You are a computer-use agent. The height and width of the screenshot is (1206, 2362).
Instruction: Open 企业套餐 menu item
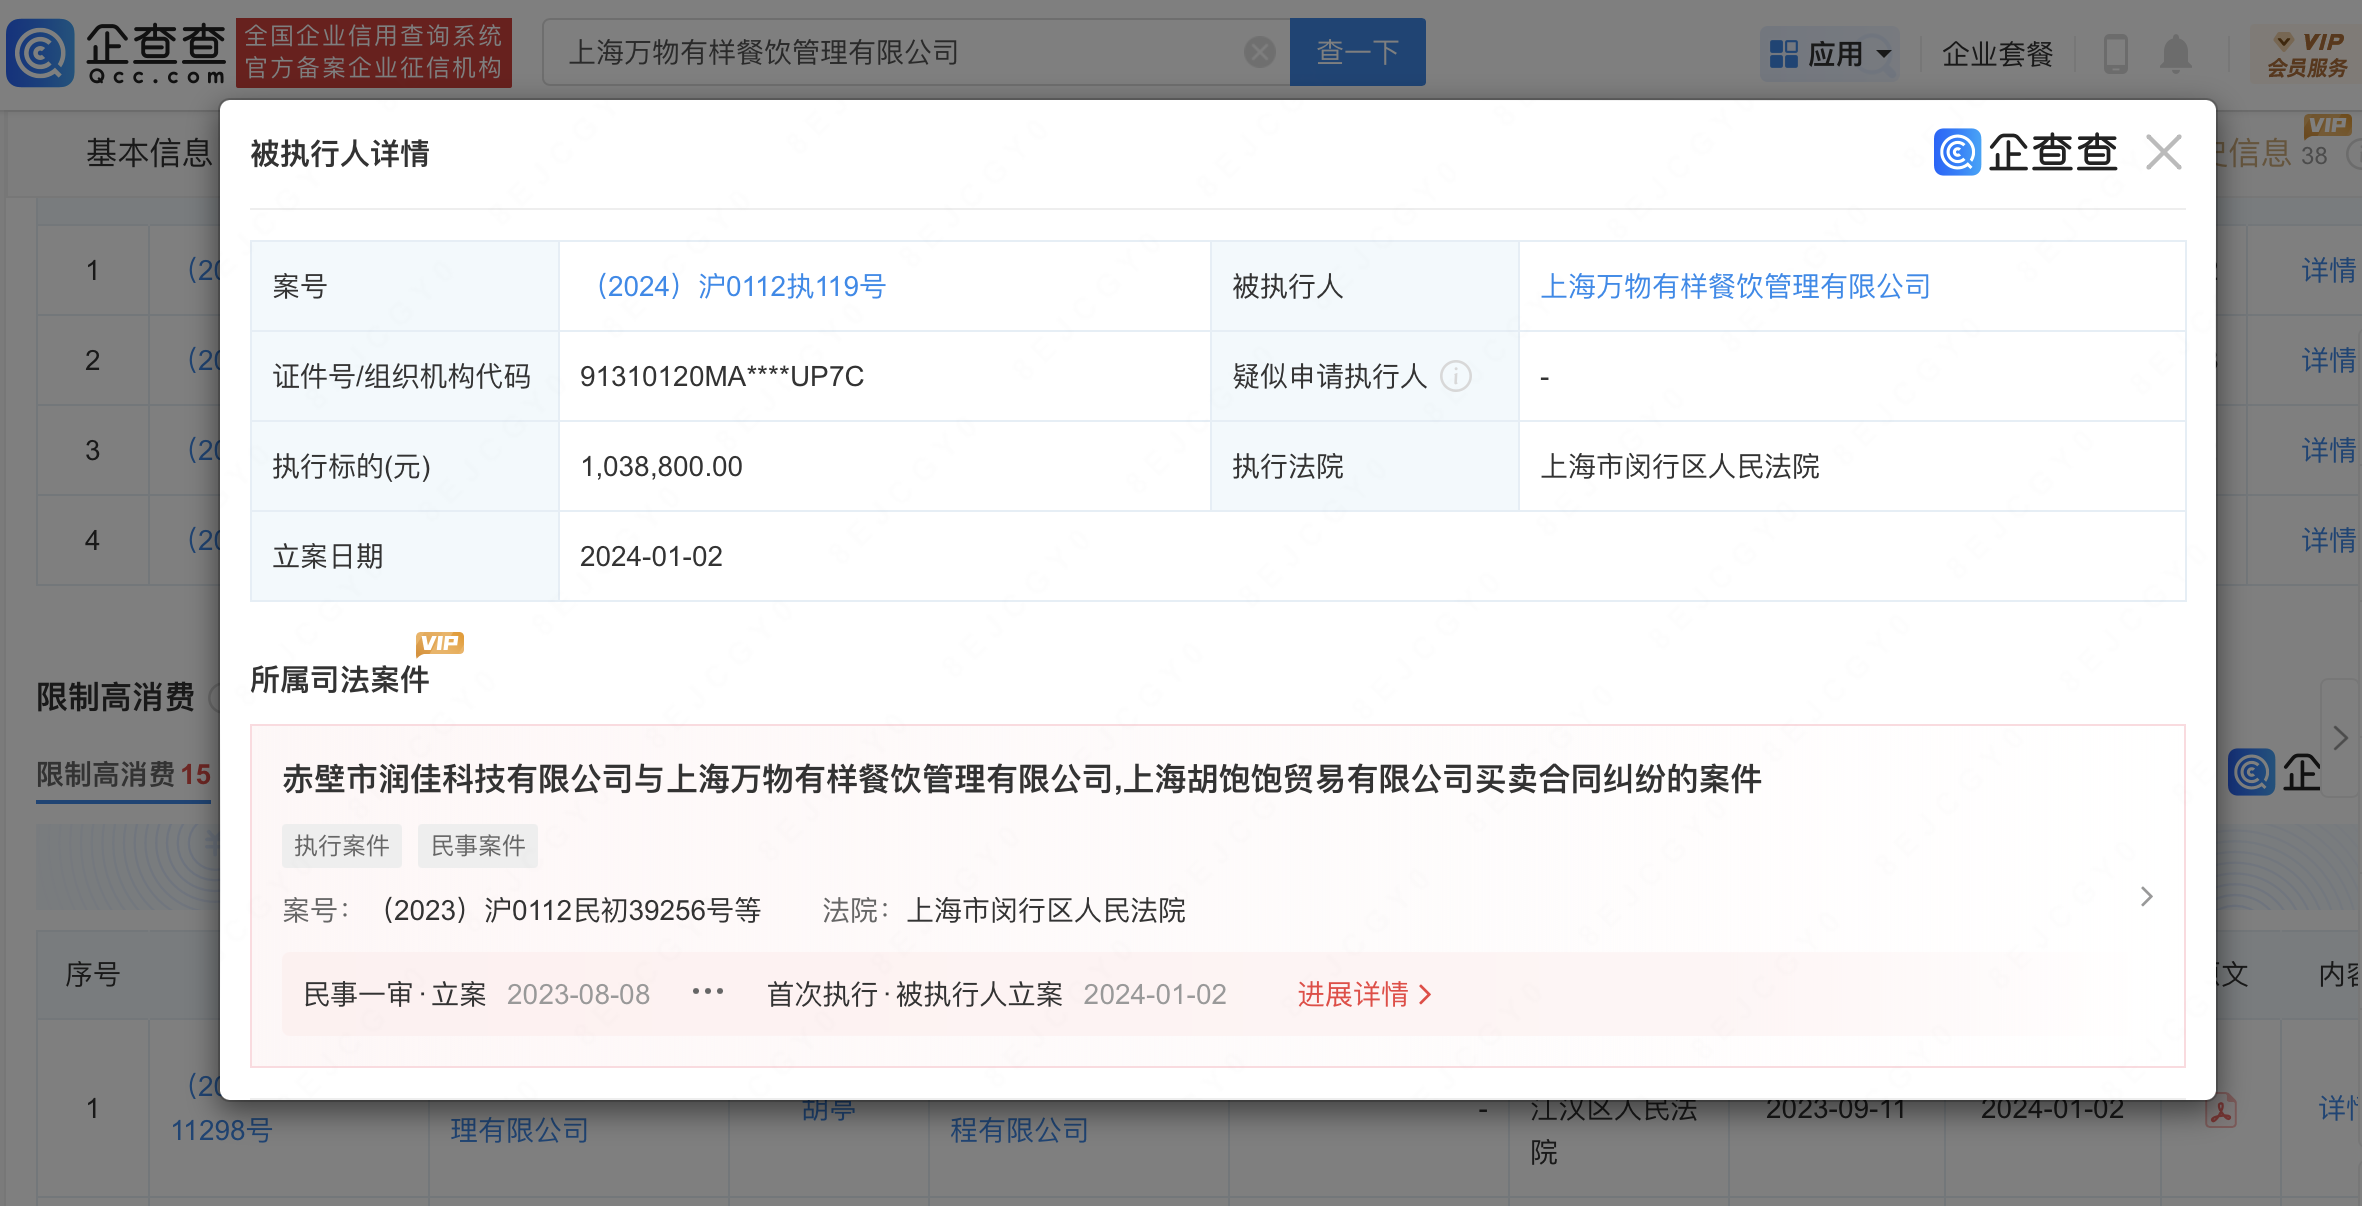point(1997,54)
